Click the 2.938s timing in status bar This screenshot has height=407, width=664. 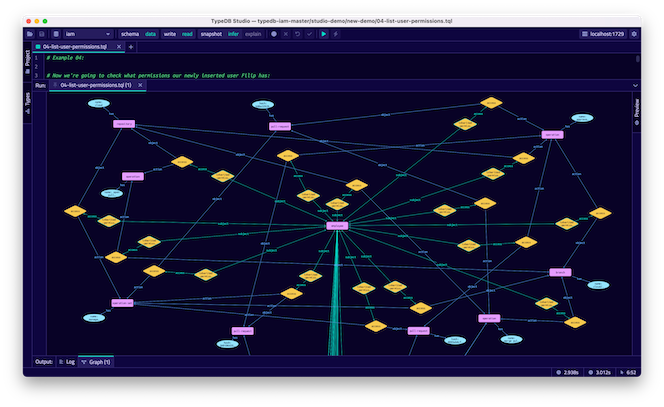pos(568,373)
